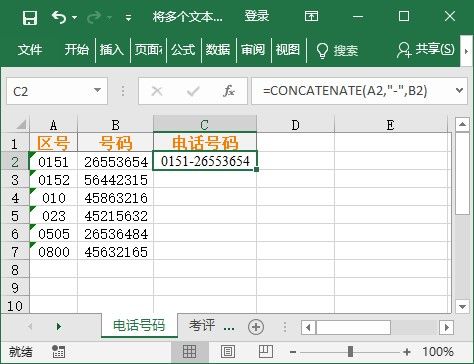Select cell containing 0151
Viewport: 474px width, 364px height.
(53, 162)
